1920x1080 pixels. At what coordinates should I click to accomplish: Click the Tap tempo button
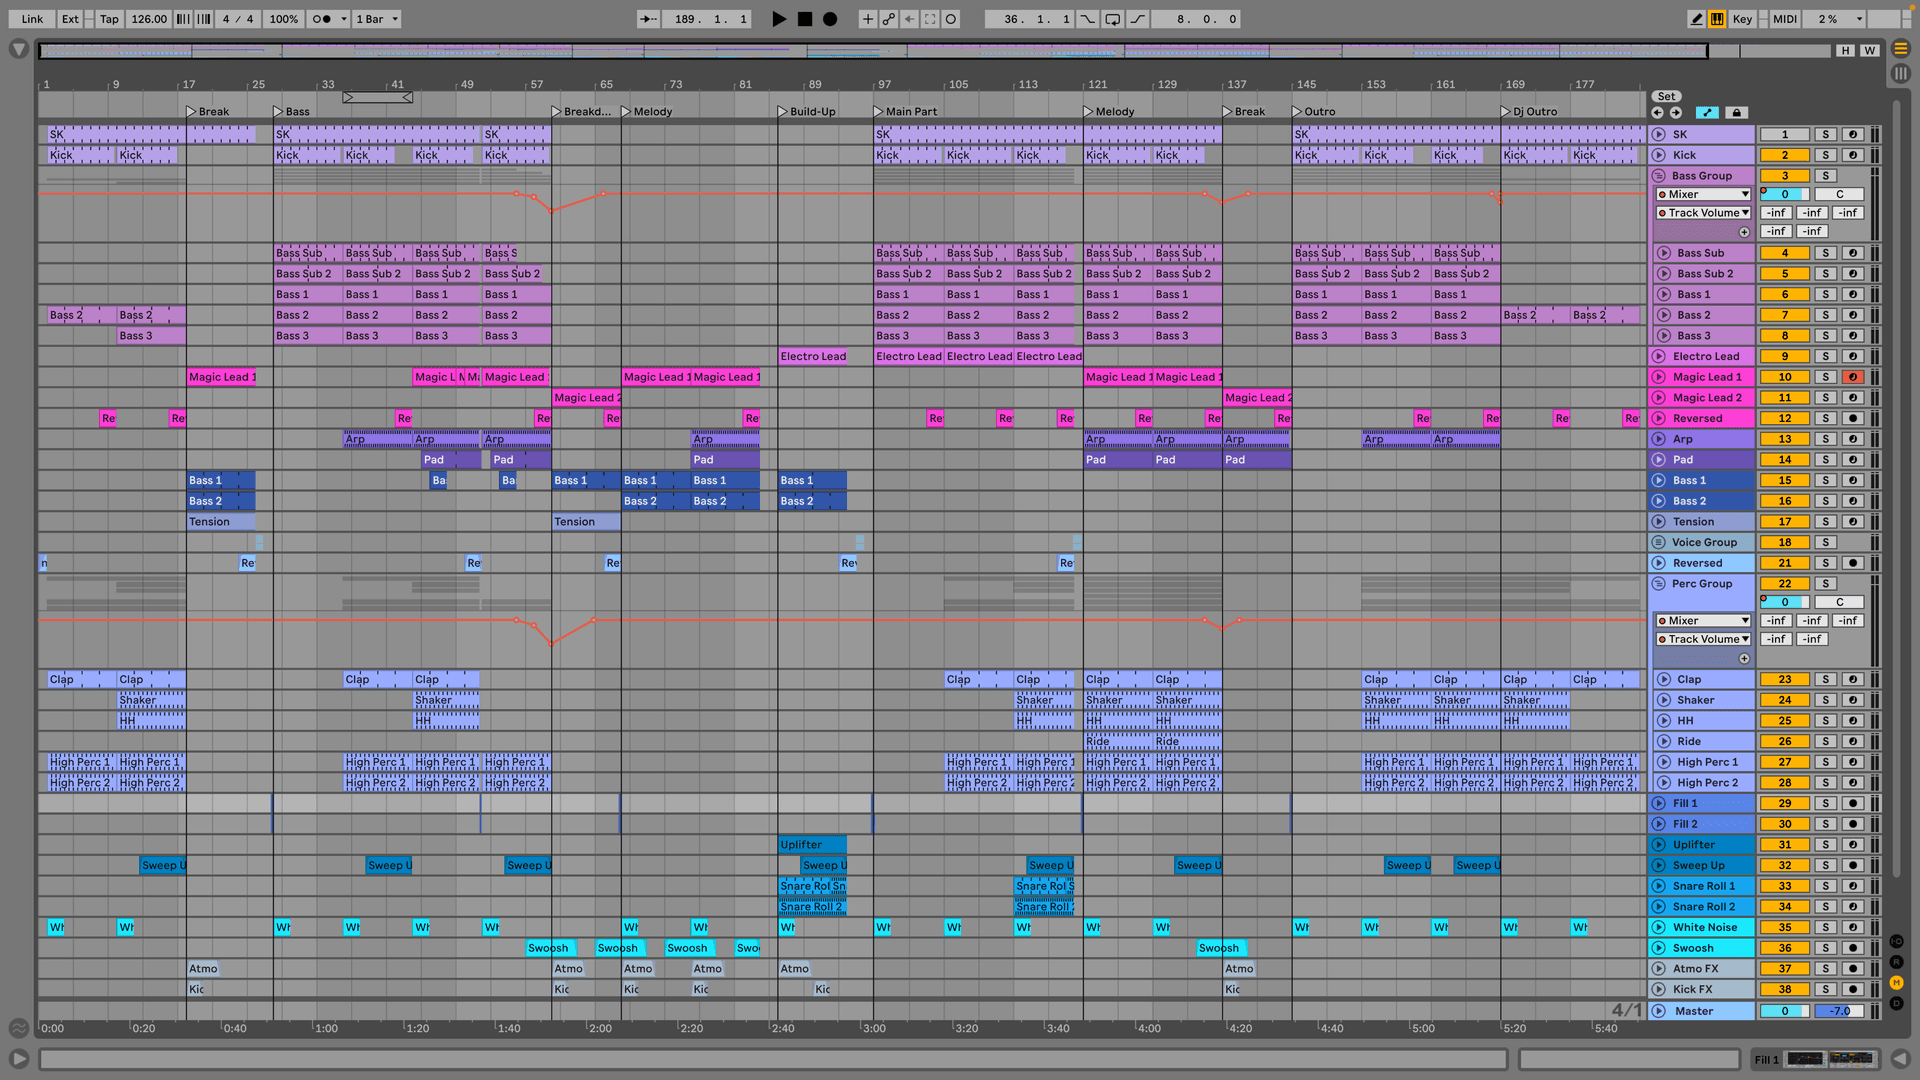pos(108,19)
